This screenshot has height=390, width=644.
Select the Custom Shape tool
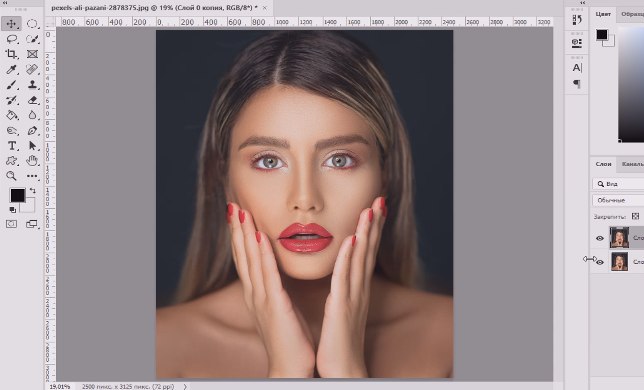(x=11, y=161)
